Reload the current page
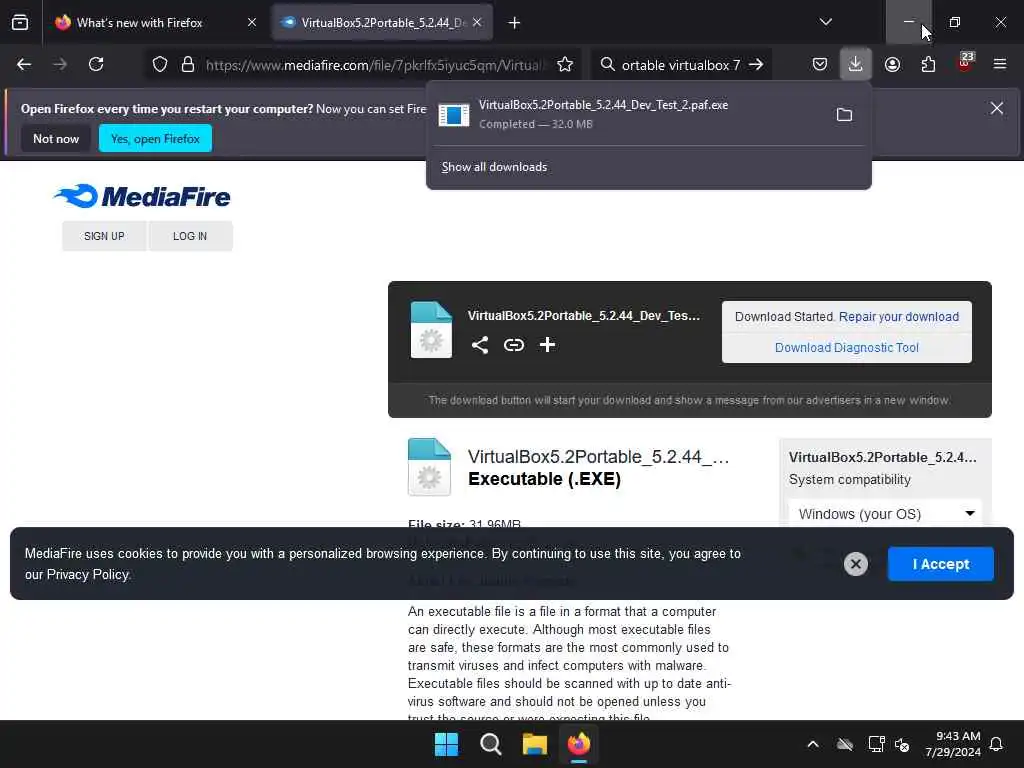Viewport: 1024px width, 768px height. (x=96, y=65)
